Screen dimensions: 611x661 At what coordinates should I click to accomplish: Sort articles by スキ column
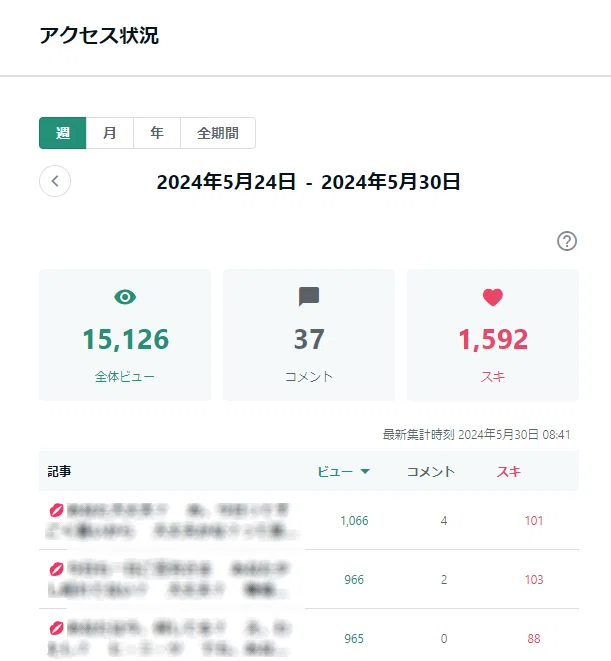[509, 471]
